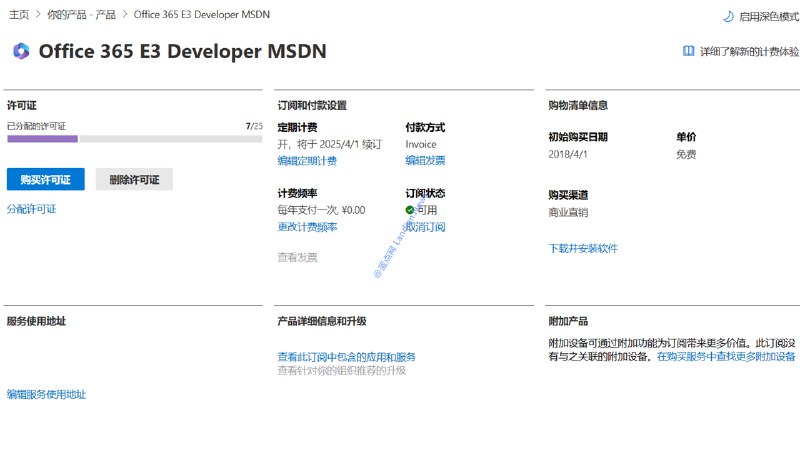Click 取消订阅 link
800x470 pixels.
[x=426, y=227]
